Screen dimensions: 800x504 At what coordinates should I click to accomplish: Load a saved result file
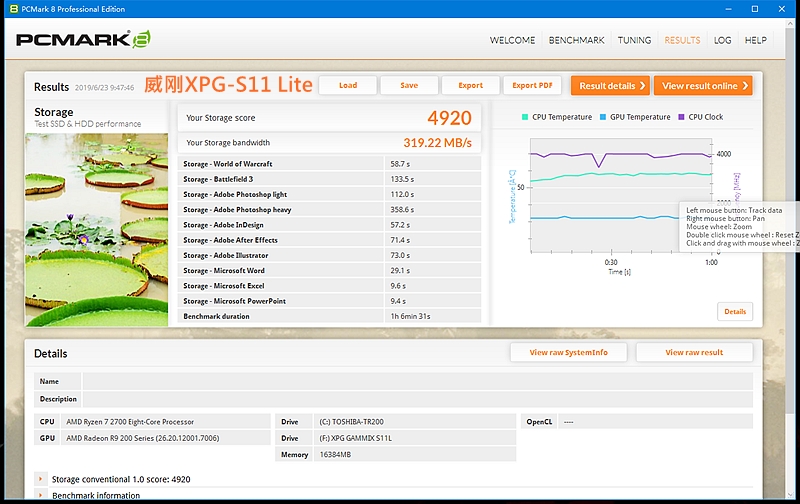348,85
